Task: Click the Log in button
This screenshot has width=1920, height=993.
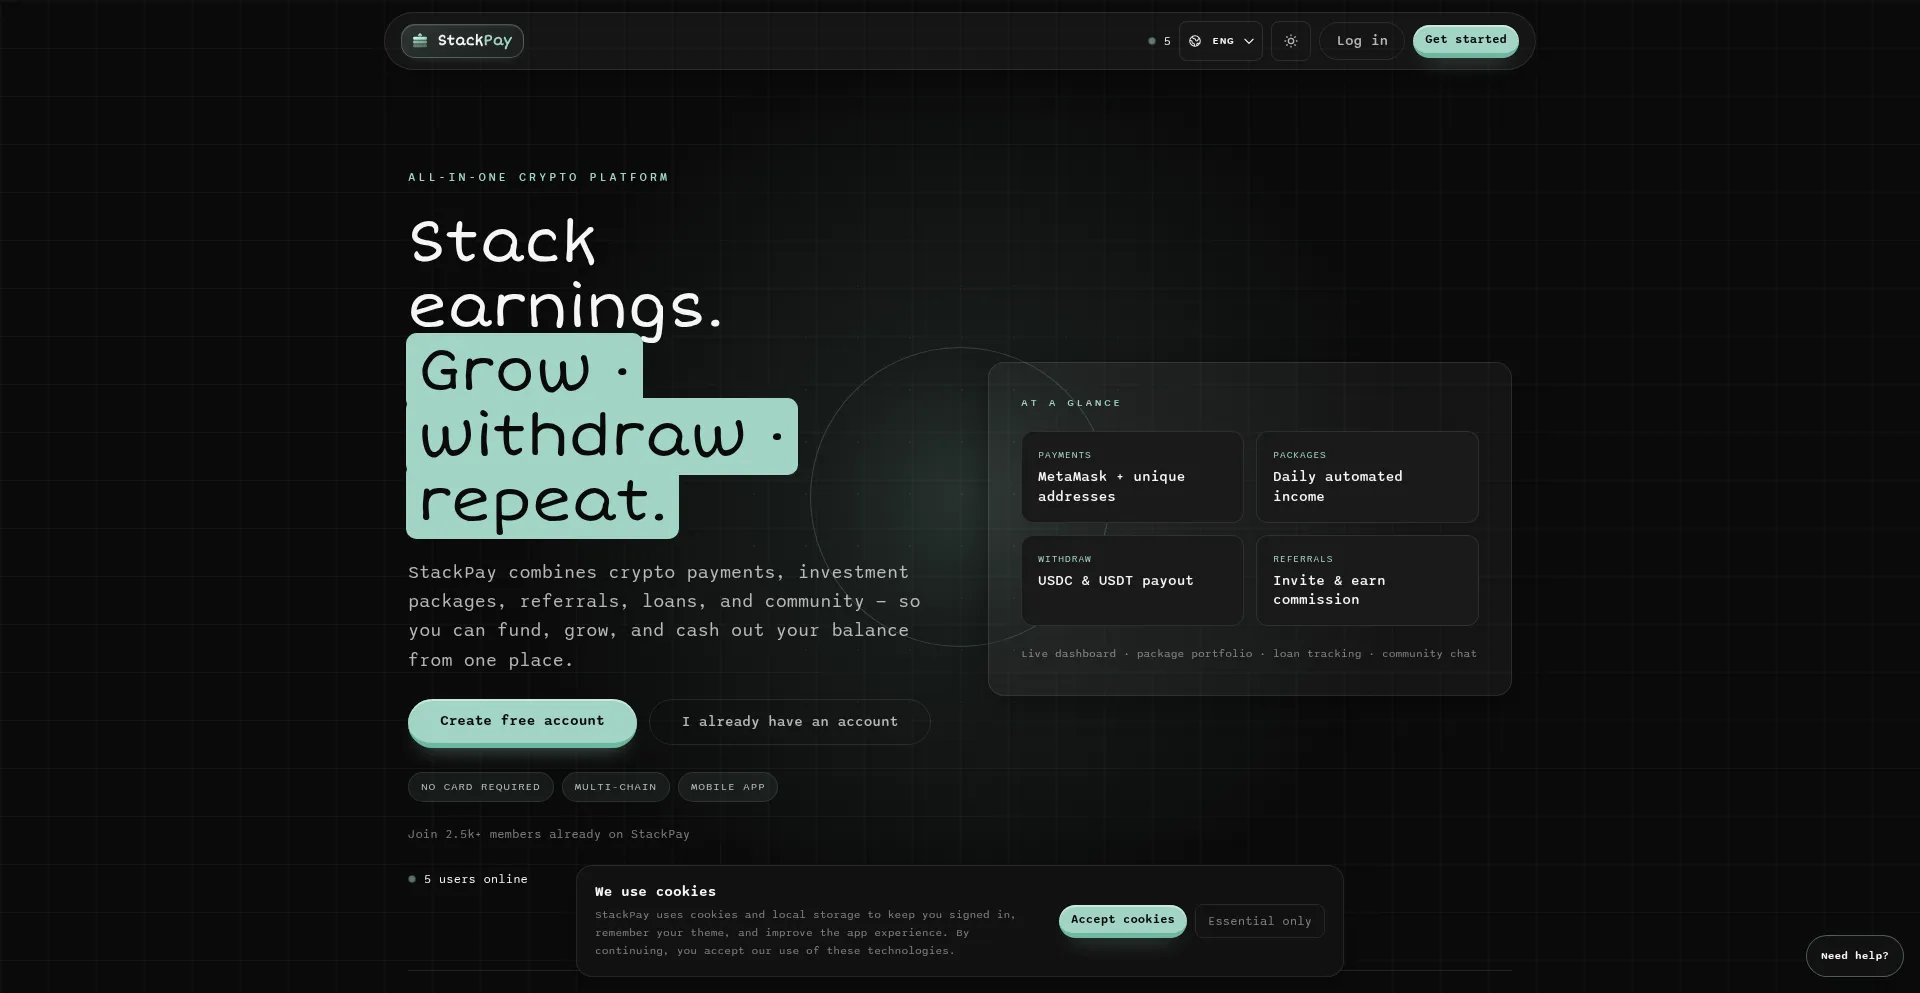Action: pos(1362,41)
